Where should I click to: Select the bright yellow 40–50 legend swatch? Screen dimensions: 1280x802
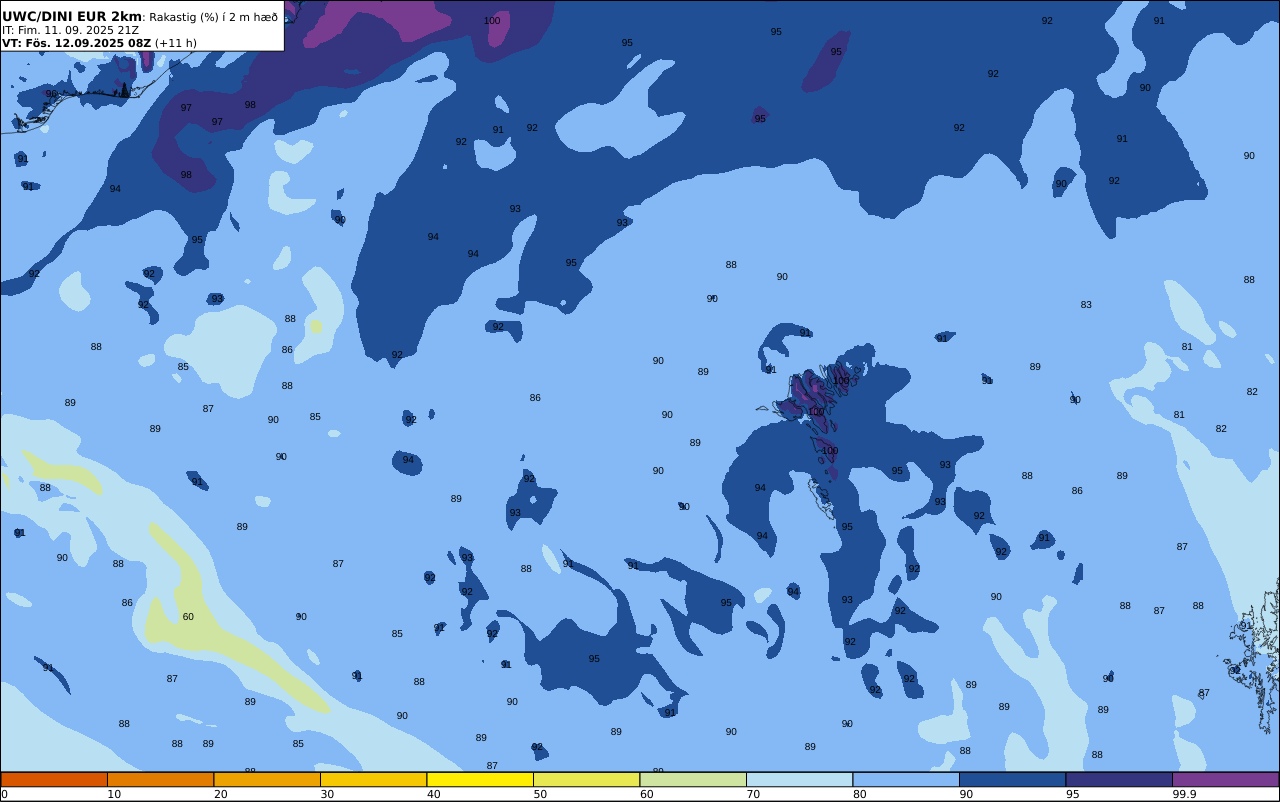click(480, 779)
